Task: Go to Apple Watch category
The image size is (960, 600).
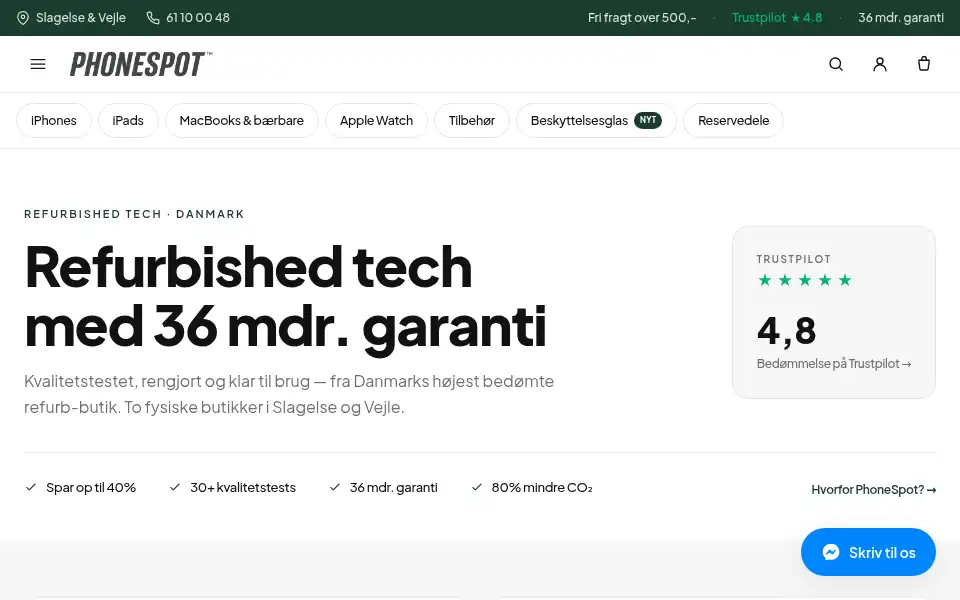Action: tap(377, 121)
